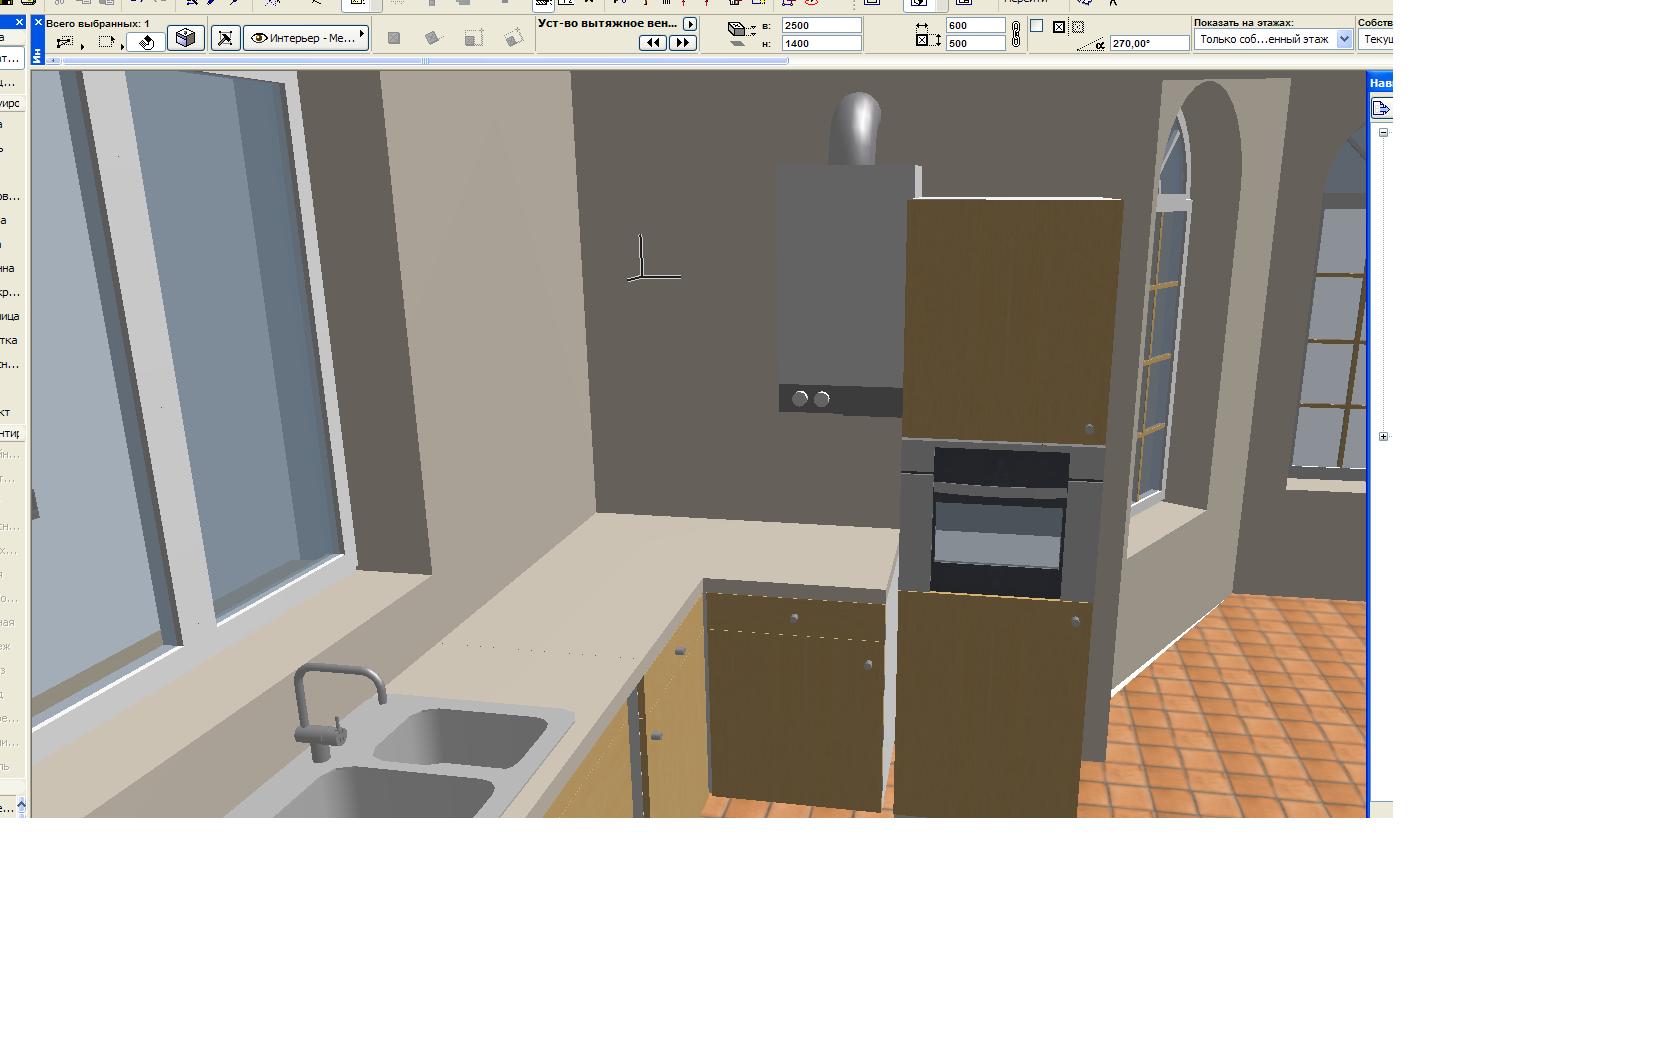
Task: Click the navigator project map icon
Action: (x=1382, y=108)
